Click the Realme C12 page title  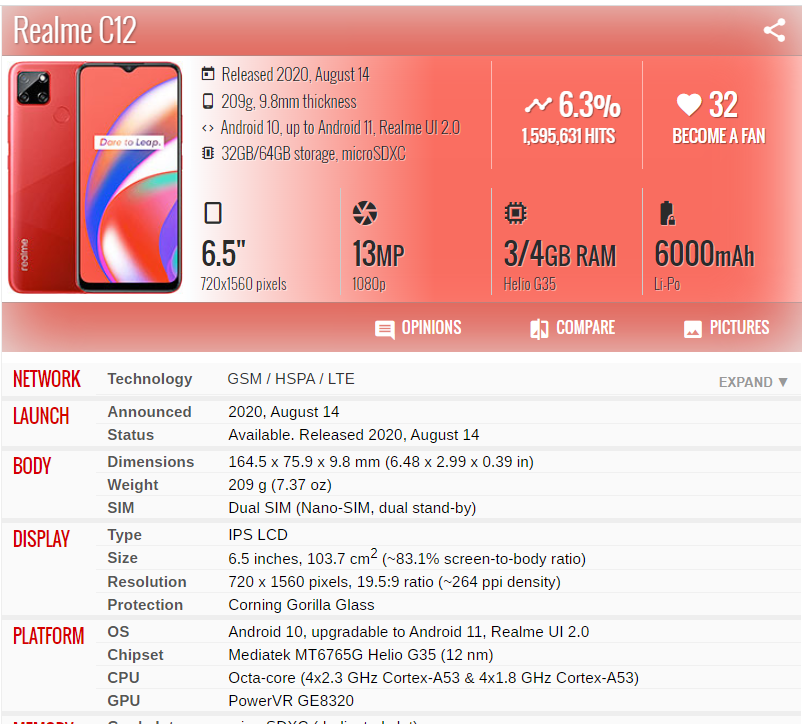(x=75, y=30)
